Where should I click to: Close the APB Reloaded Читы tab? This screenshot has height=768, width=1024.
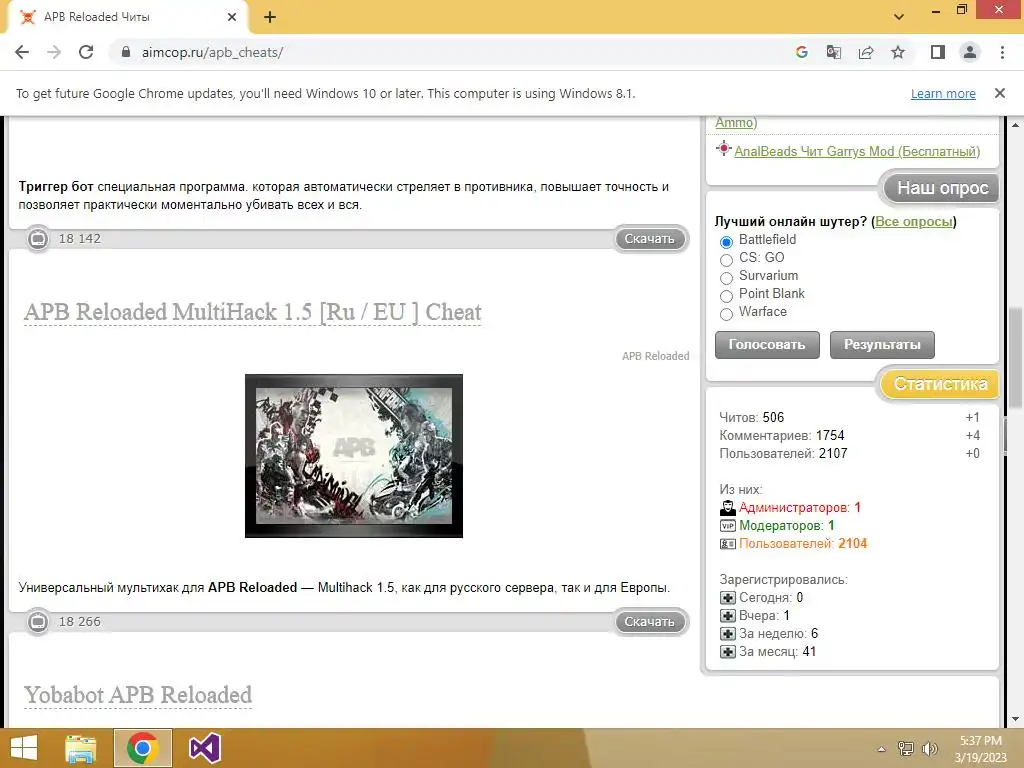coord(232,17)
